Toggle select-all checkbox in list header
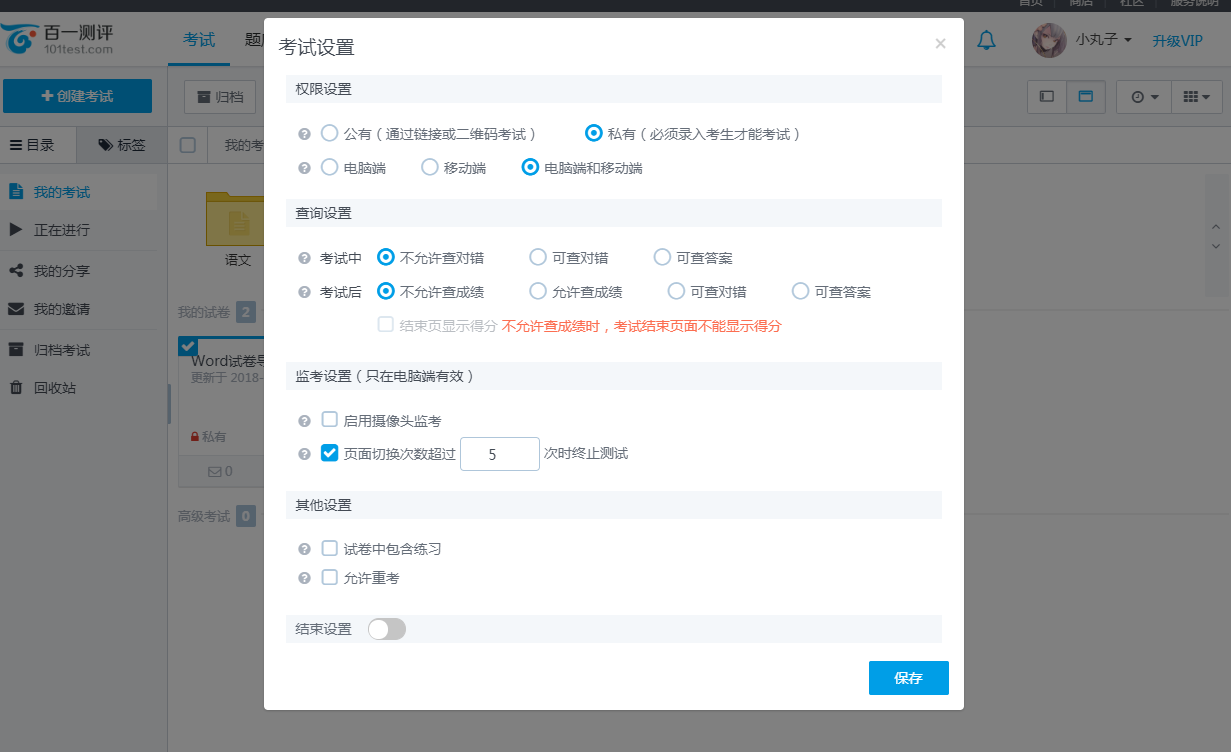Image resolution: width=1231 pixels, height=752 pixels. [x=187, y=145]
